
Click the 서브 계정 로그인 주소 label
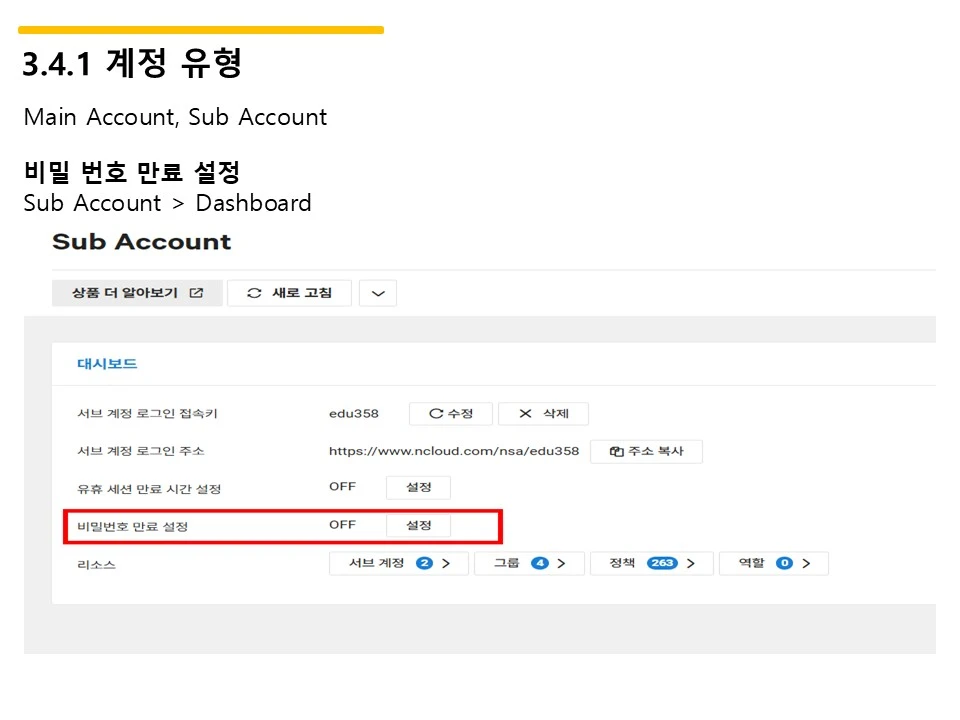pyautogui.click(x=141, y=451)
